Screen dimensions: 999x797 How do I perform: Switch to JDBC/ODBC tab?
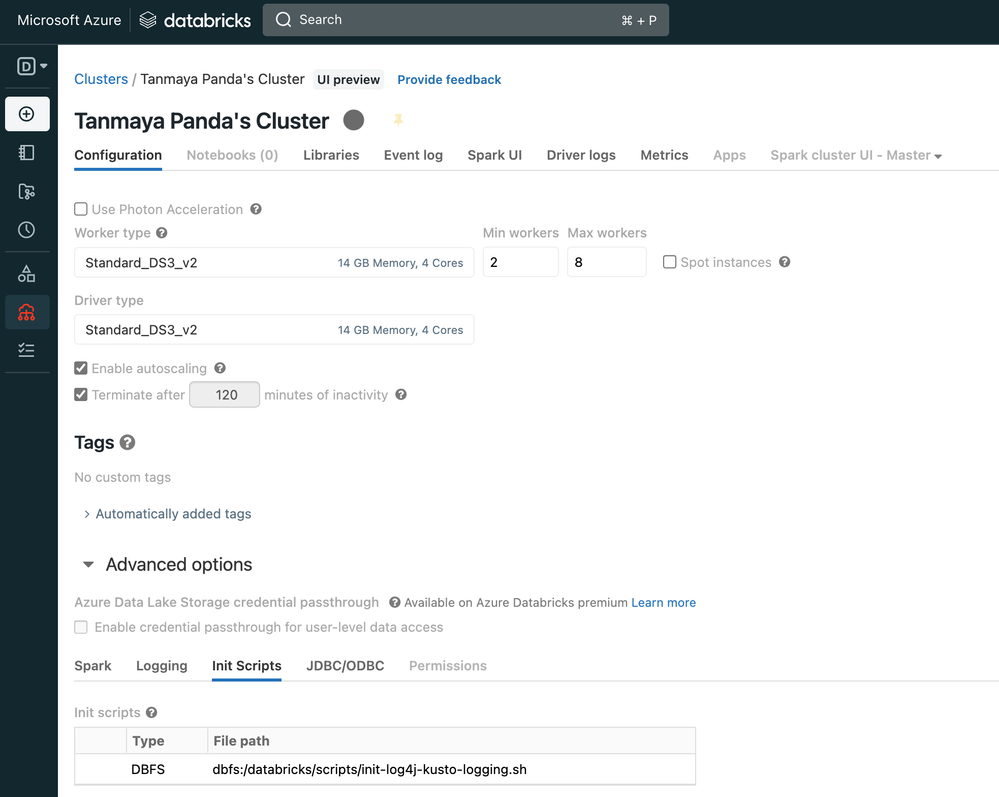(x=345, y=666)
